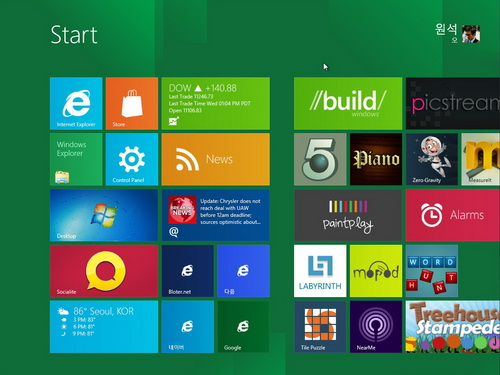Viewport: 500px width, 375px height.
Task: Open the MeasureIt tile
Action: tap(481, 159)
